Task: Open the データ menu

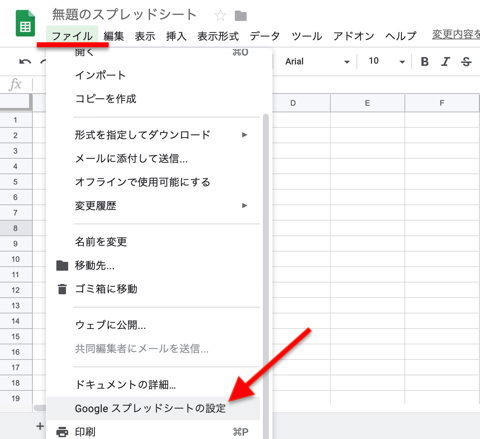Action: point(265,36)
